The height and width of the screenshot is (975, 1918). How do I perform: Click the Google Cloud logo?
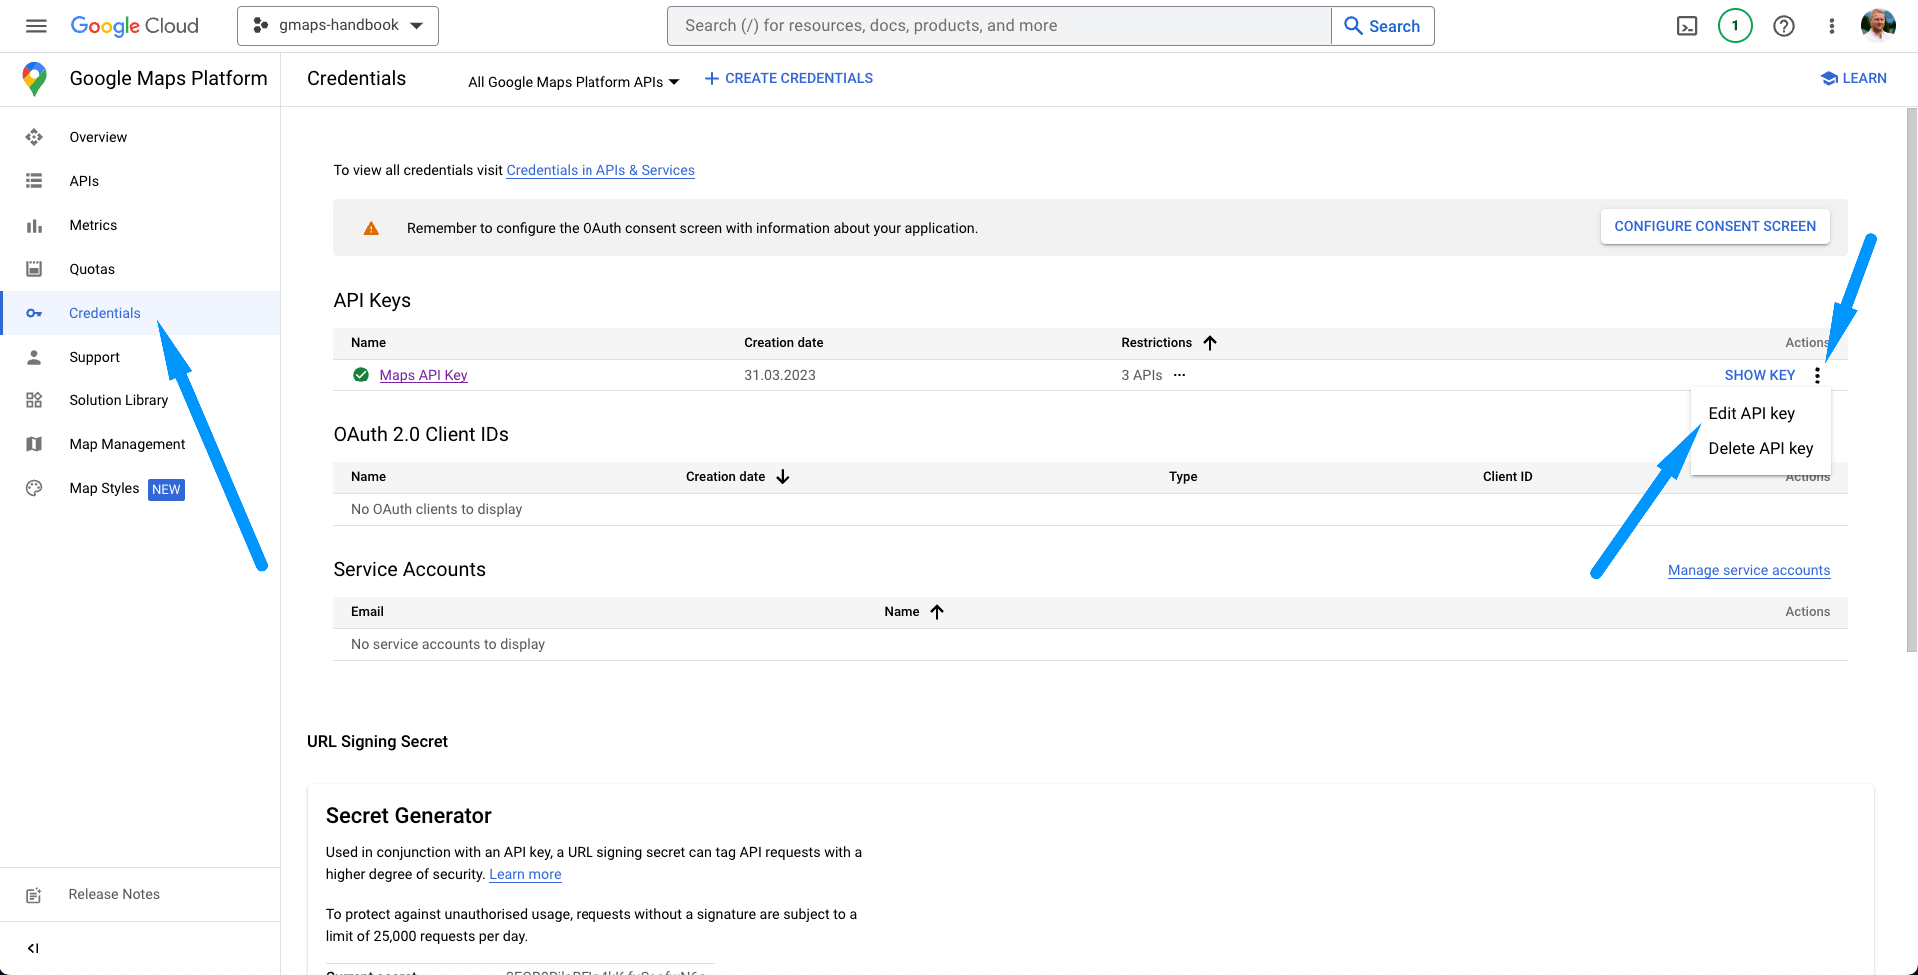[x=134, y=26]
